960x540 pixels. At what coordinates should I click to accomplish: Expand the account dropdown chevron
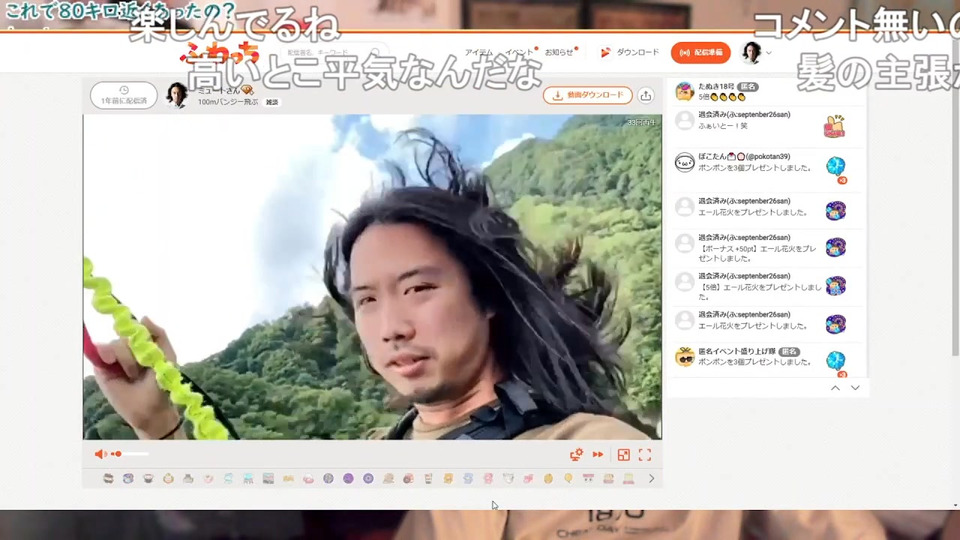pos(769,53)
